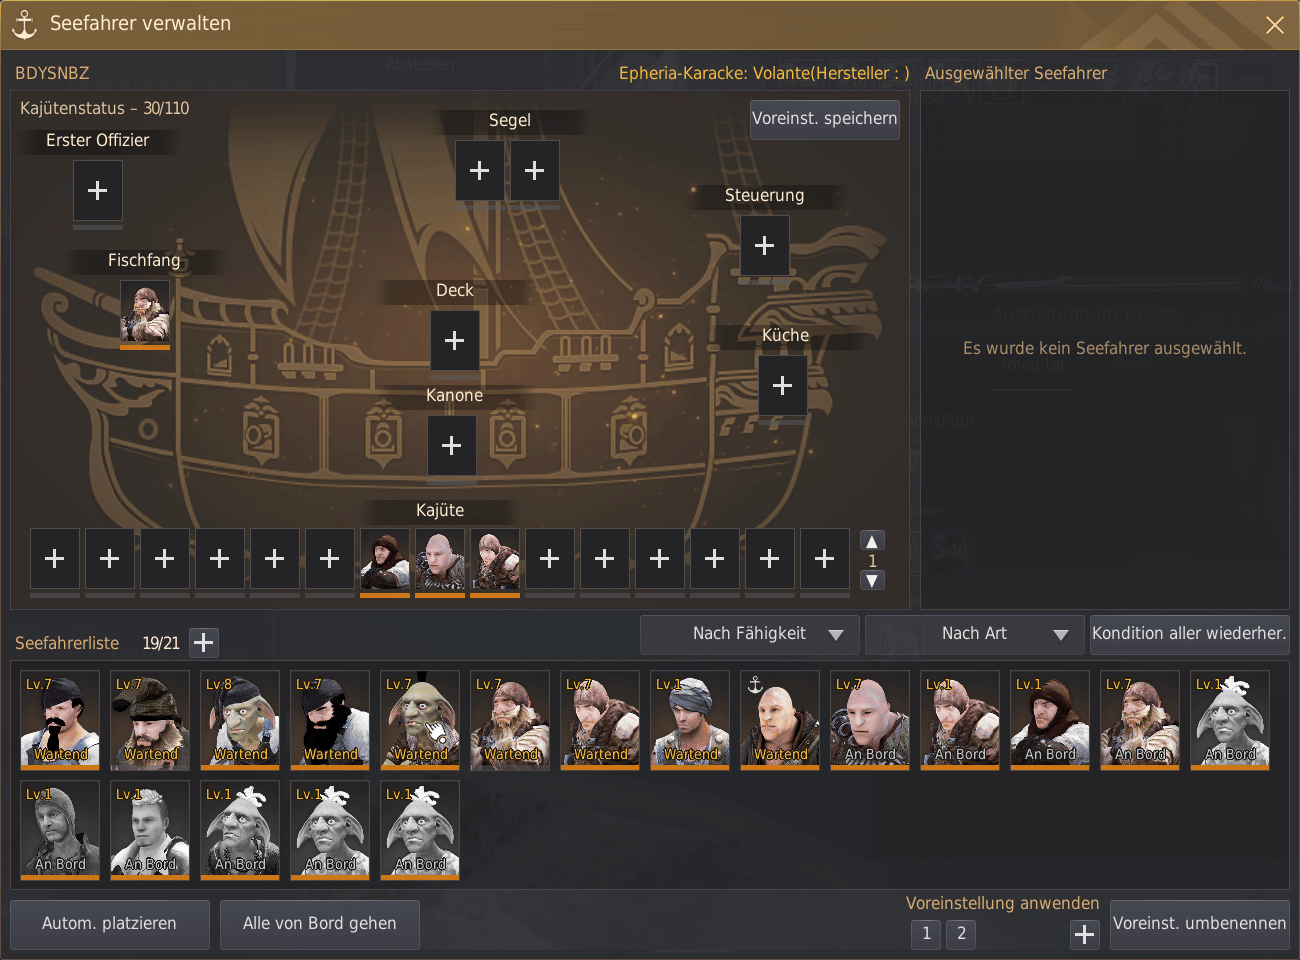Viewport: 1300px width, 960px height.
Task: Add a sailor to the Erster Offizier slot
Action: 98,190
